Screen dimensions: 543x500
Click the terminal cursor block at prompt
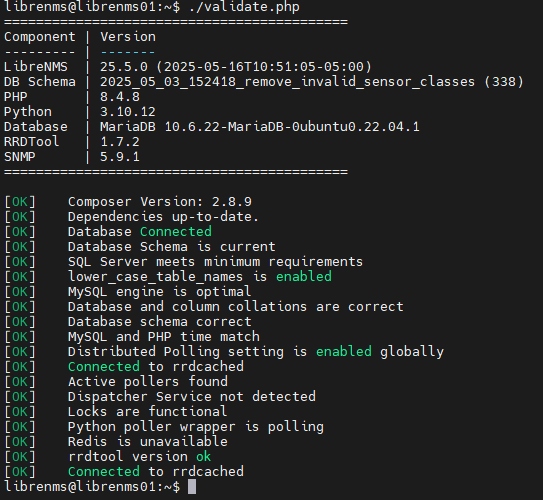[x=192, y=486]
